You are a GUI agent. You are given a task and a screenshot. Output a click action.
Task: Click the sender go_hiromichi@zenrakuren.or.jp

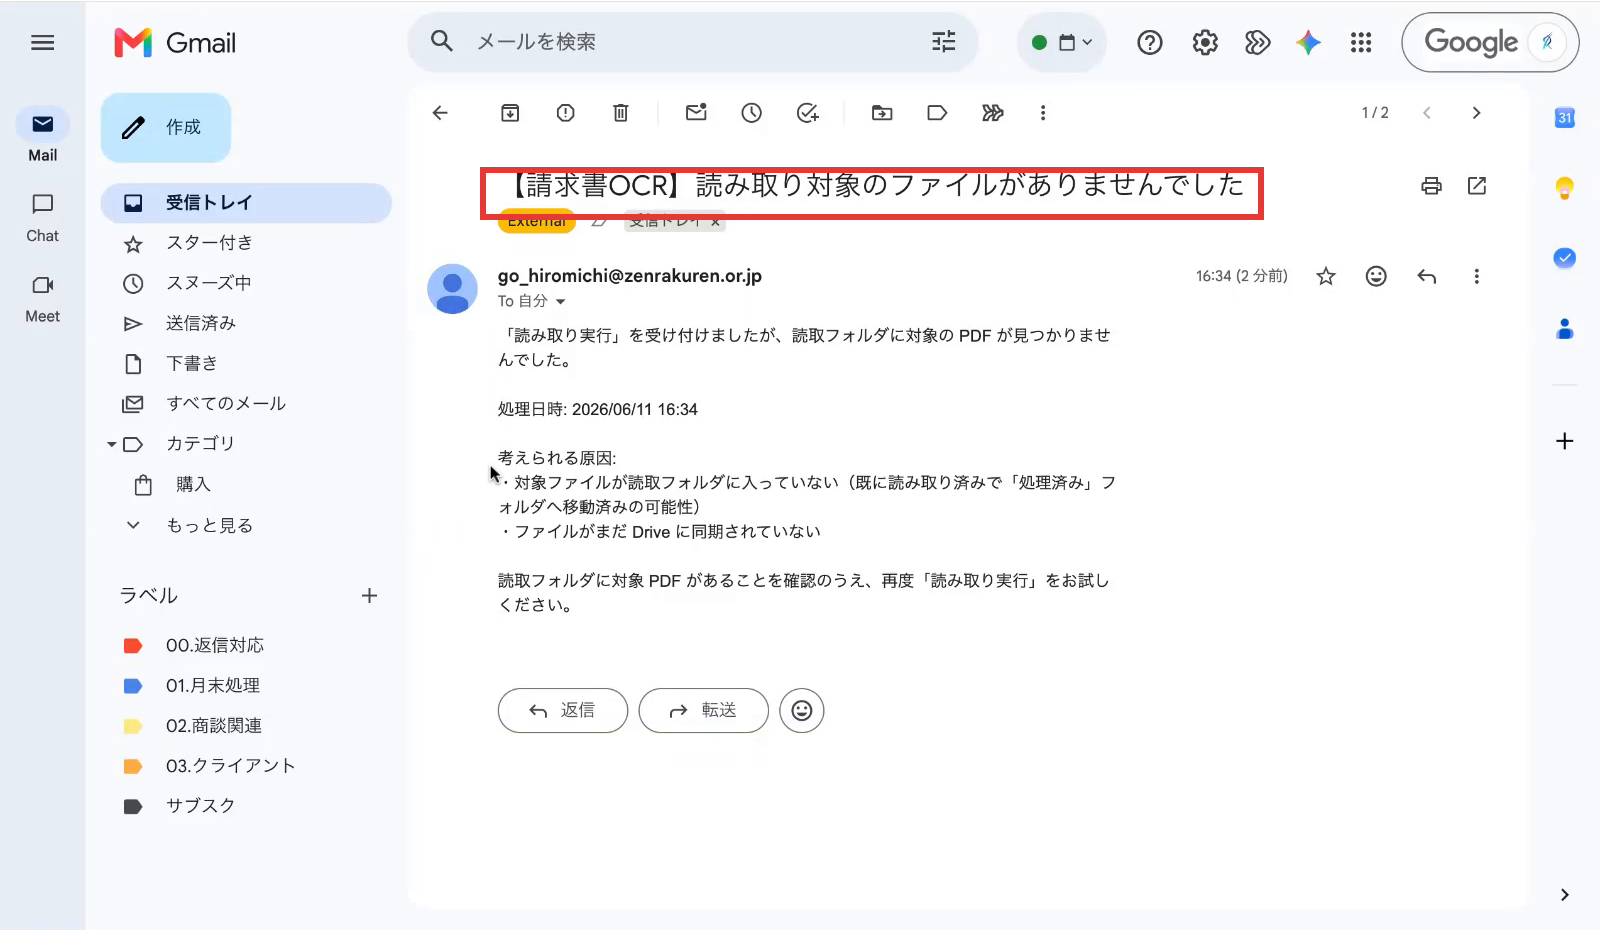(630, 276)
